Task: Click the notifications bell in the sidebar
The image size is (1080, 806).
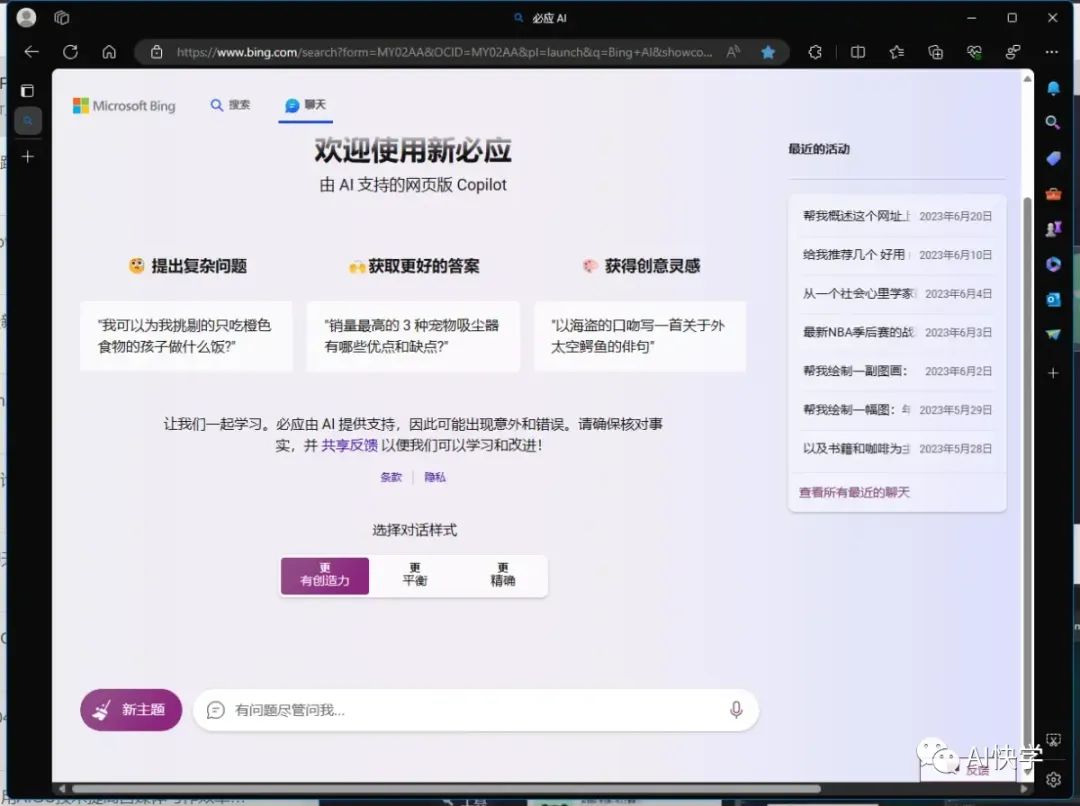Action: (1054, 89)
